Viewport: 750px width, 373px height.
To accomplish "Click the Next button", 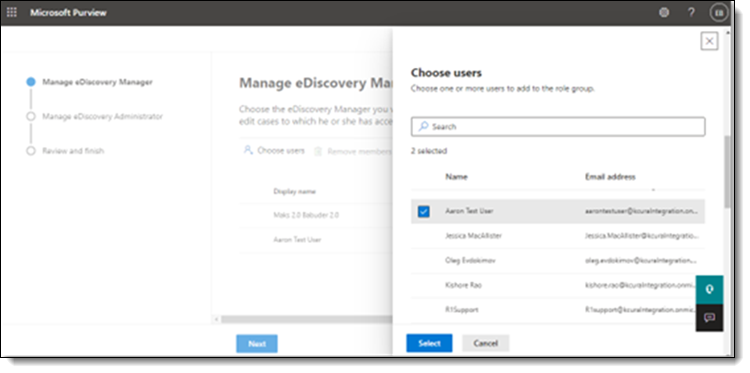I will click(x=257, y=343).
